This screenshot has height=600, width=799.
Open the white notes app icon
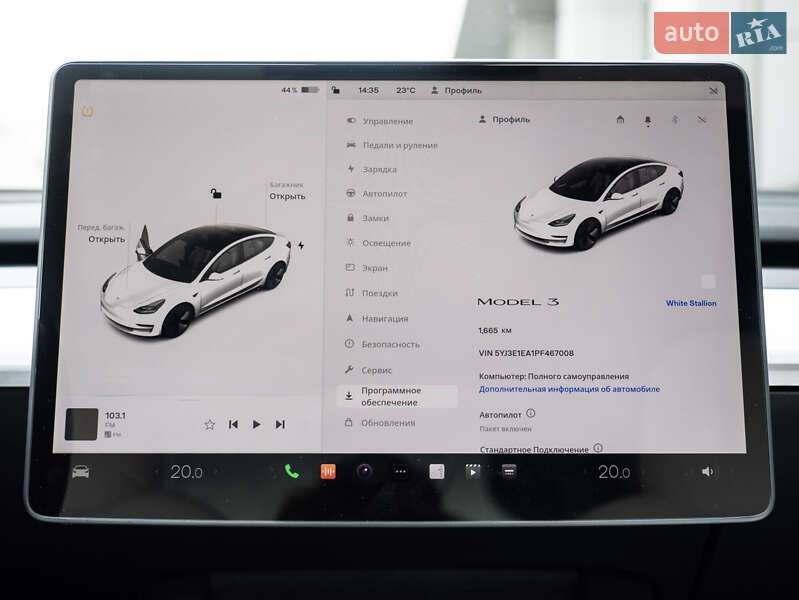(x=437, y=472)
